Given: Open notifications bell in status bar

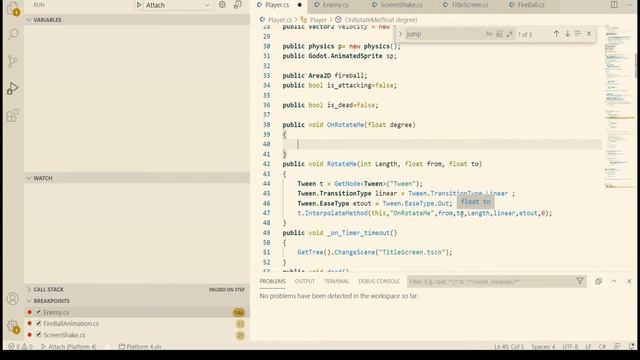Looking at the screenshot, I should 632,347.
